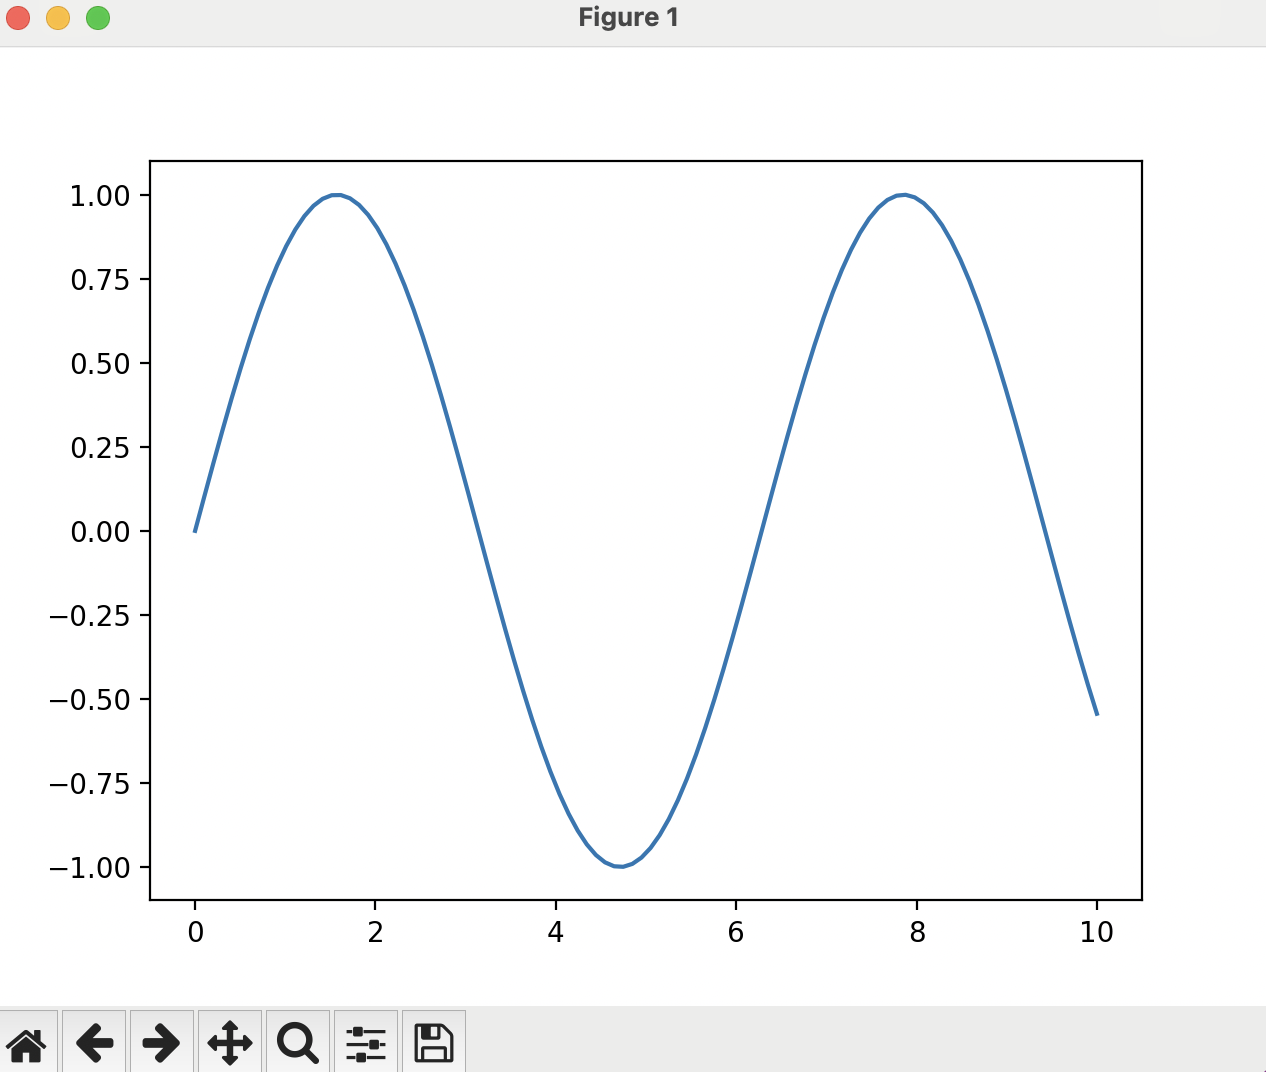Activate the Pan/Zoom tool

coord(230,1042)
